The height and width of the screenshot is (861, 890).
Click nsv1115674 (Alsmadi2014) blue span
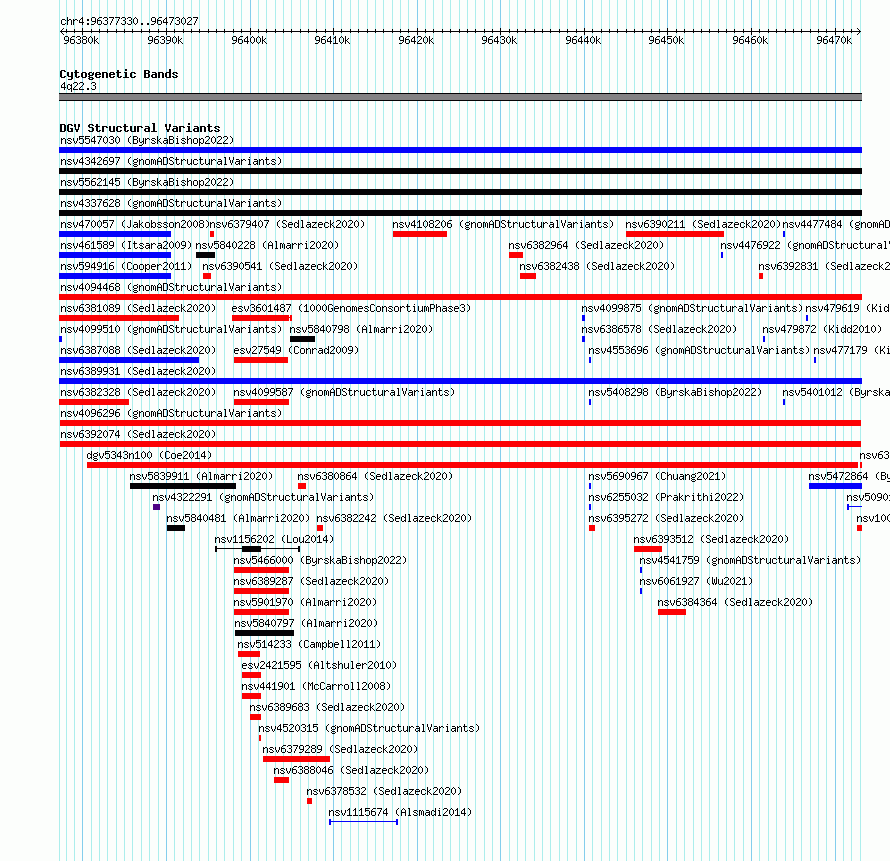coord(363,822)
